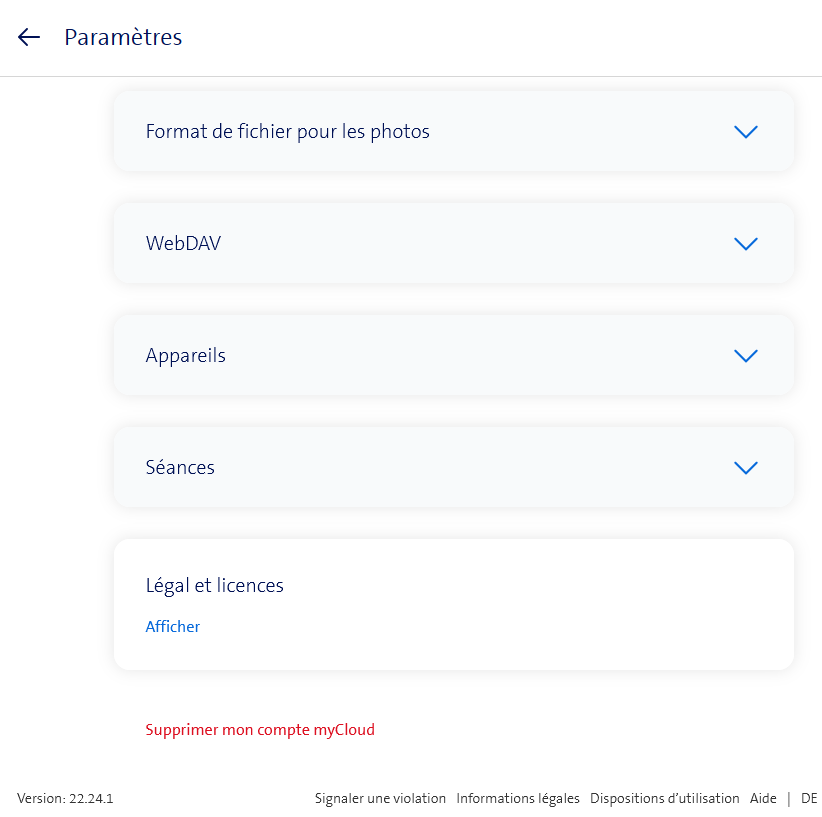
Task: Click the Afficher link under Légal et licences
Action: (x=173, y=627)
